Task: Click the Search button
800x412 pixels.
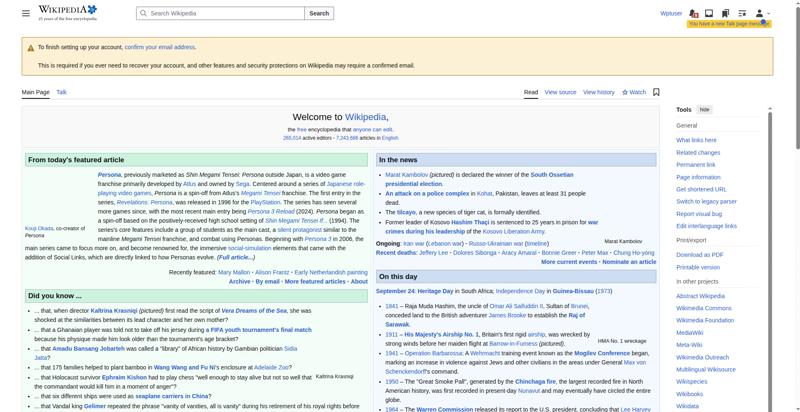Action: click(319, 13)
